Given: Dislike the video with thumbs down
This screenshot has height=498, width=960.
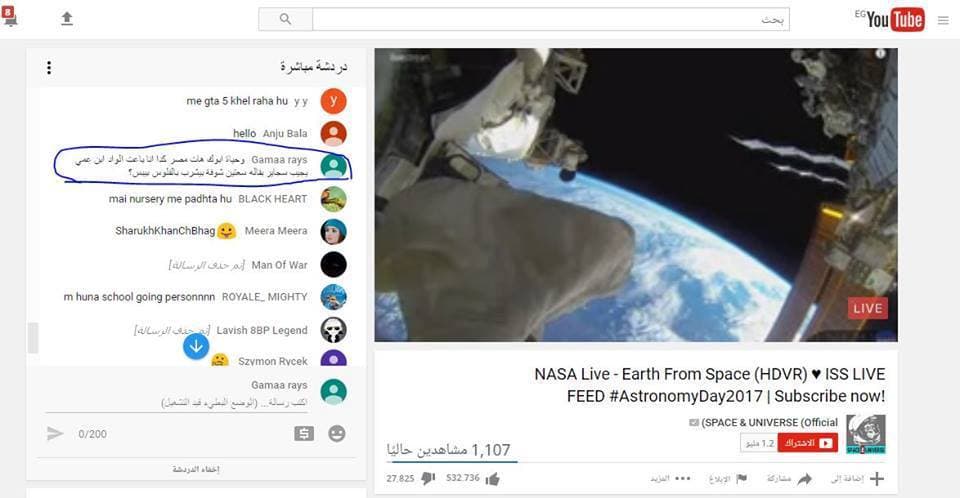Looking at the screenshot, I should [428, 478].
